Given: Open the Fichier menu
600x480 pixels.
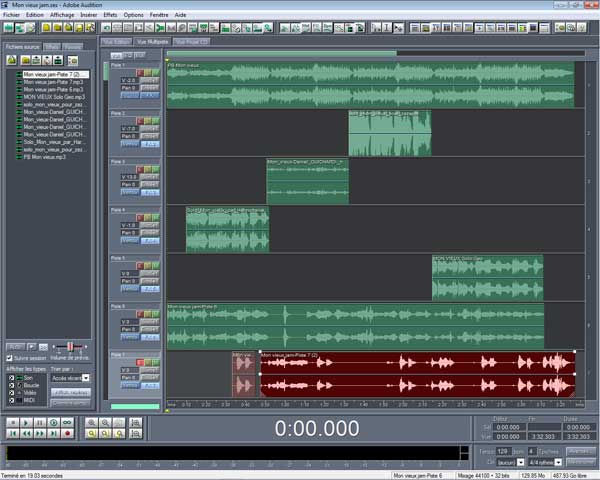Looking at the screenshot, I should 11,15.
